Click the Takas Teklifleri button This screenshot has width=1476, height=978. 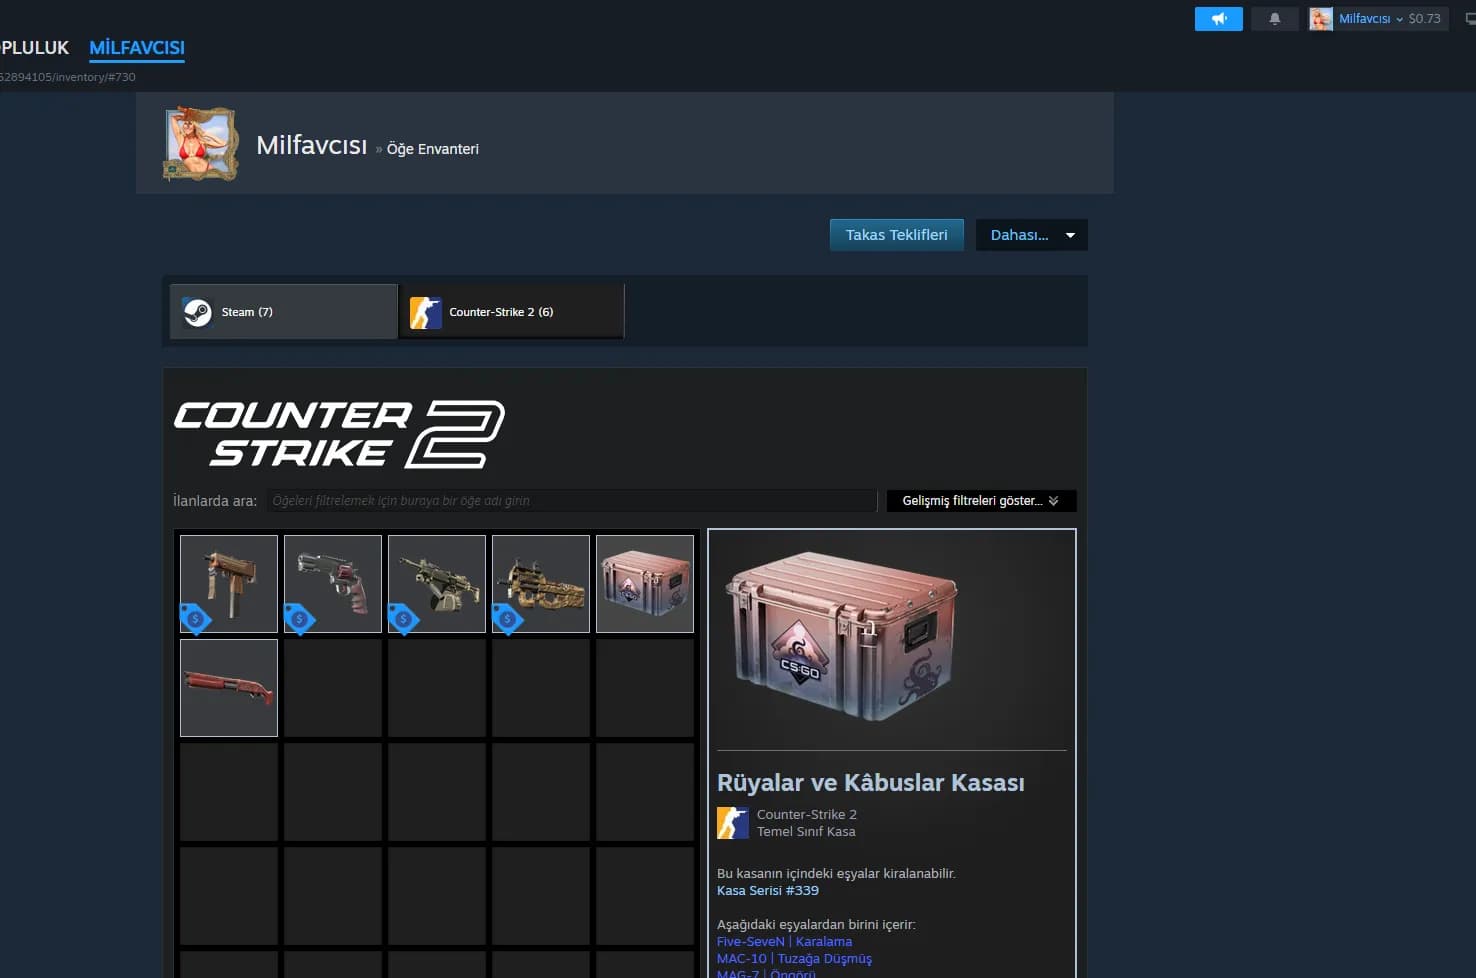pos(896,235)
